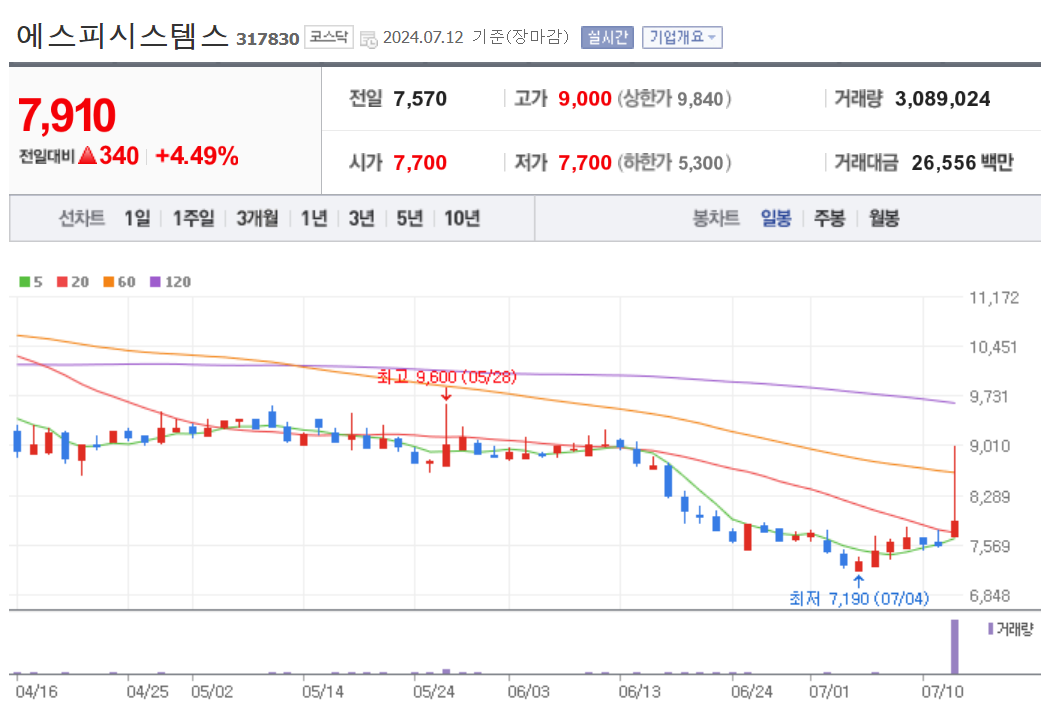The width and height of the screenshot is (1041, 711).
Task: Click the 최고 9,600 (05/28) high marker
Action: [x=446, y=377]
